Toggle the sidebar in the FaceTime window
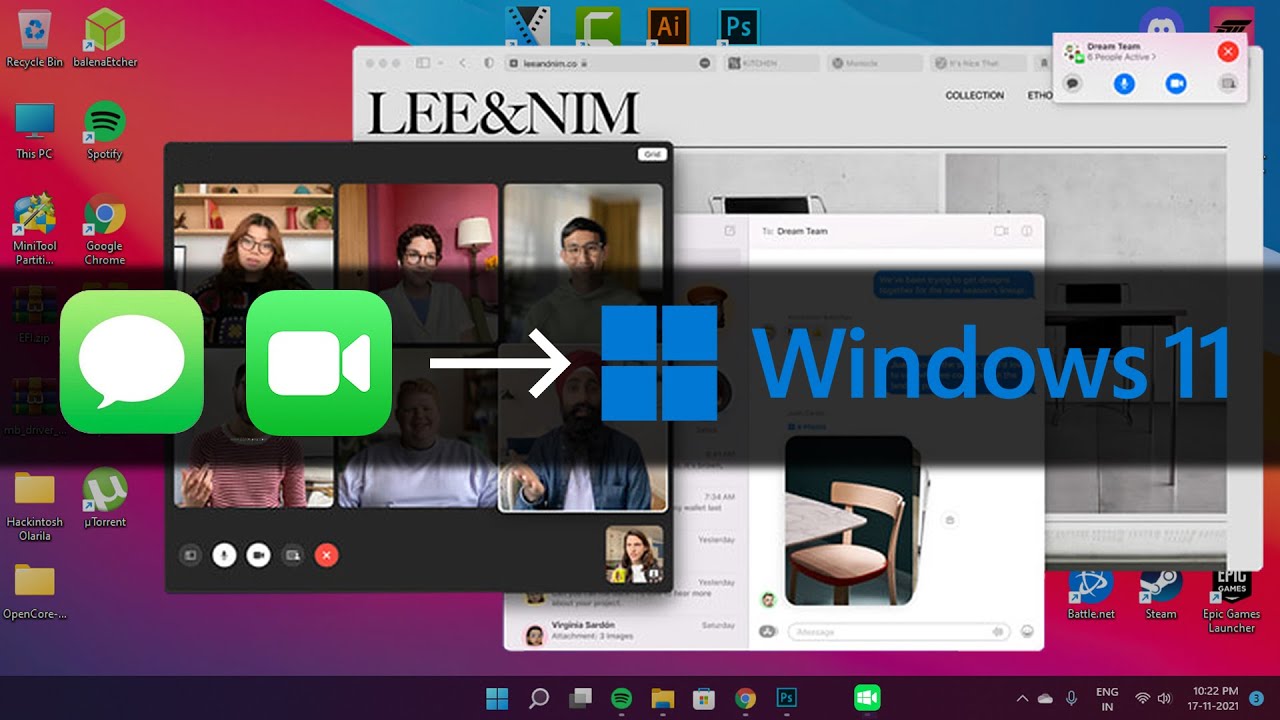The image size is (1280, 720). 190,555
